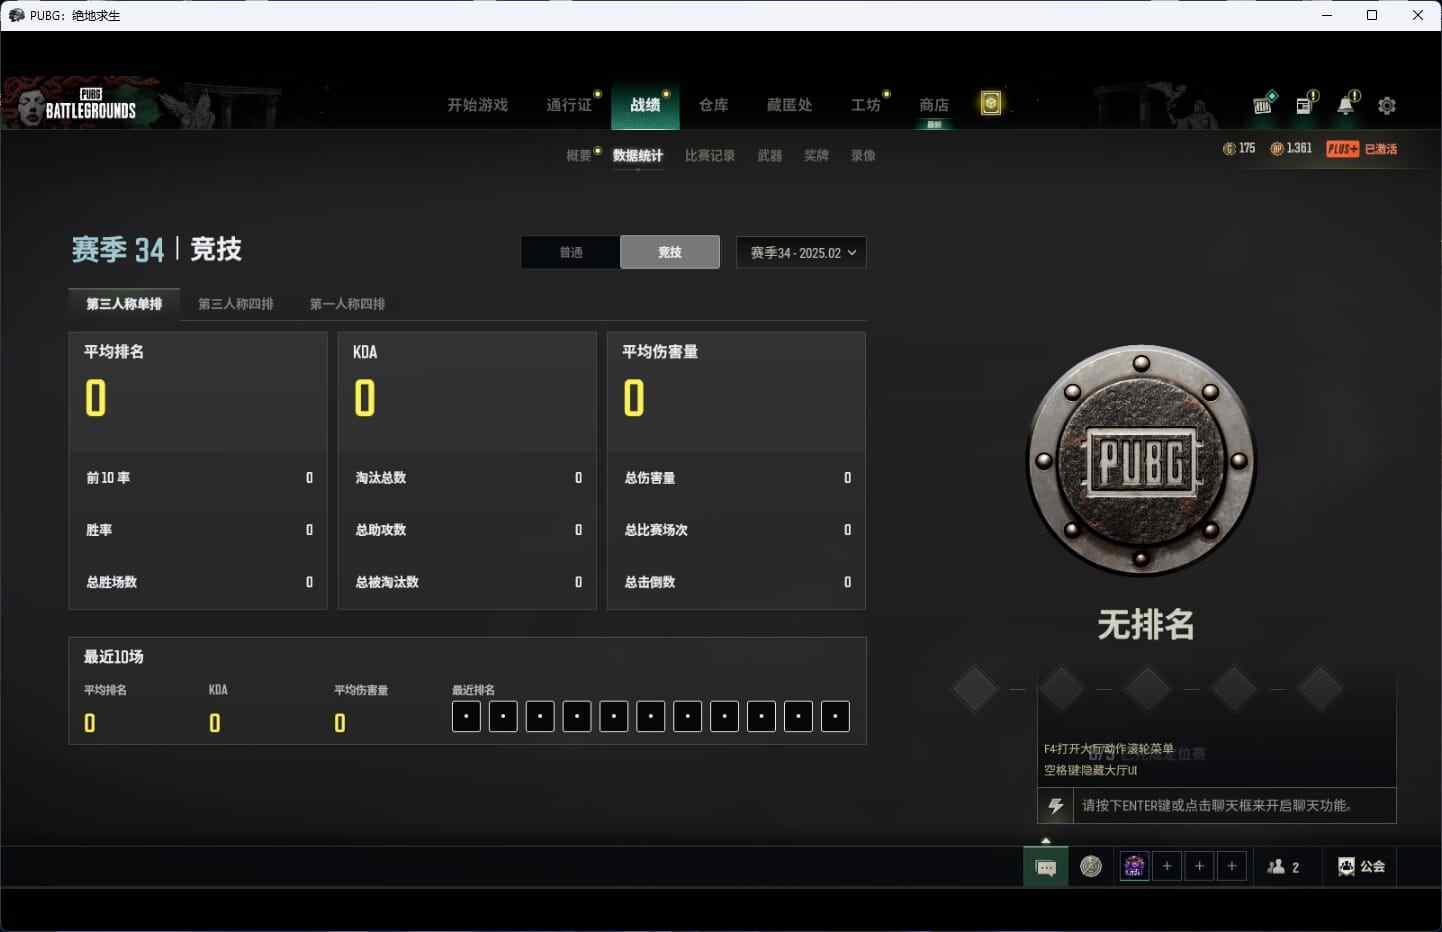Click the 公会 clan icon button
1442x932 pixels.
(x=1361, y=867)
